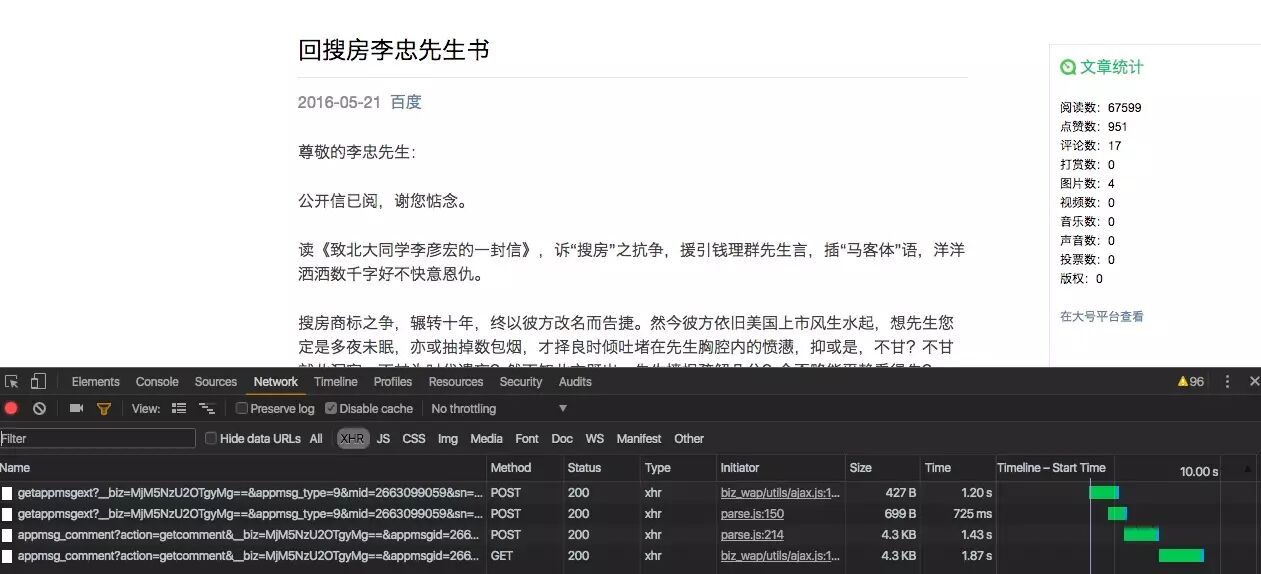Select the getappmsgext request taking 725 ms
The image size is (1261, 574).
250,514
